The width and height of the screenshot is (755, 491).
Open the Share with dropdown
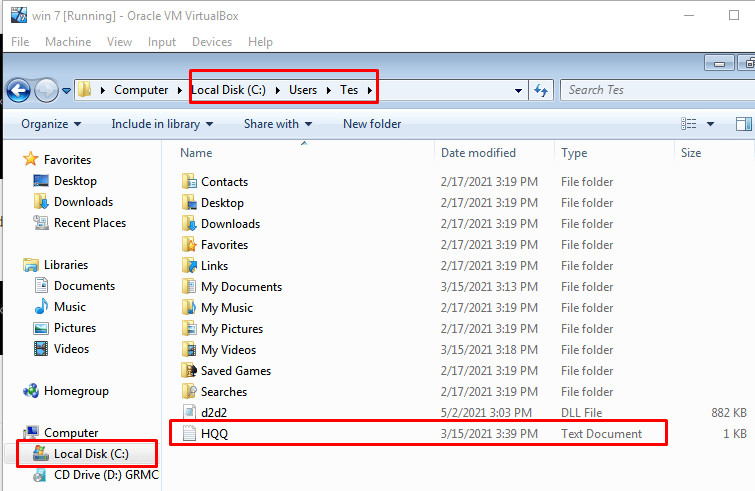point(277,124)
